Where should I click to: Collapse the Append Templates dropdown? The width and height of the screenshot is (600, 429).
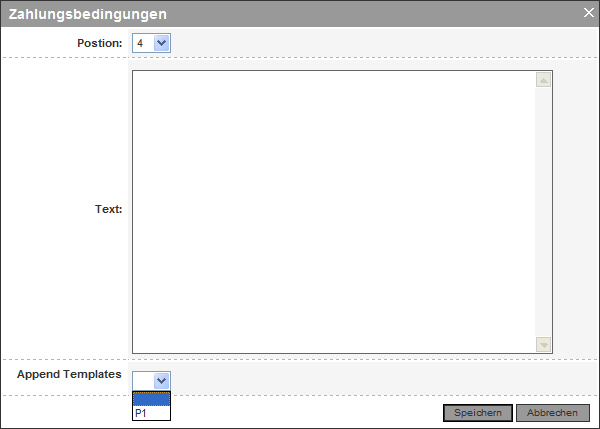point(152,380)
